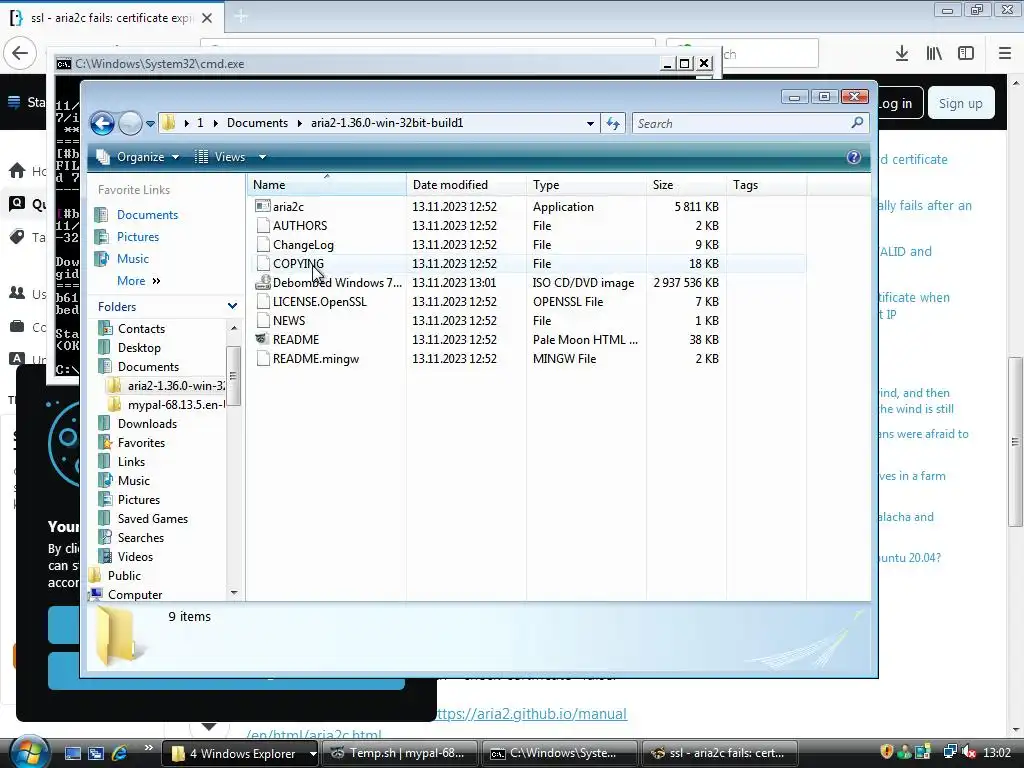Viewport: 1024px width, 768px height.
Task: Select Public in folder tree
Action: click(124, 575)
